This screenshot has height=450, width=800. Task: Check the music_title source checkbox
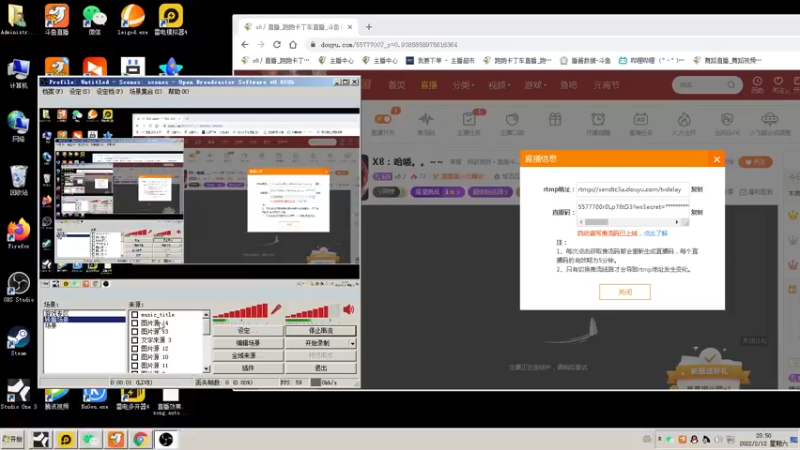tap(135, 315)
